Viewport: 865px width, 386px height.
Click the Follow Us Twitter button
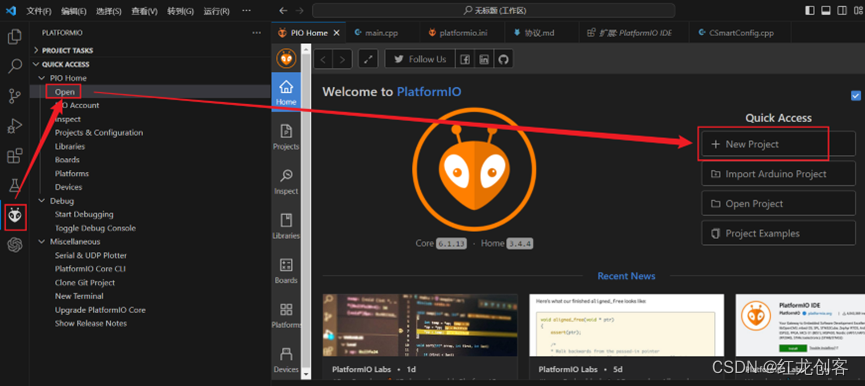click(x=420, y=59)
